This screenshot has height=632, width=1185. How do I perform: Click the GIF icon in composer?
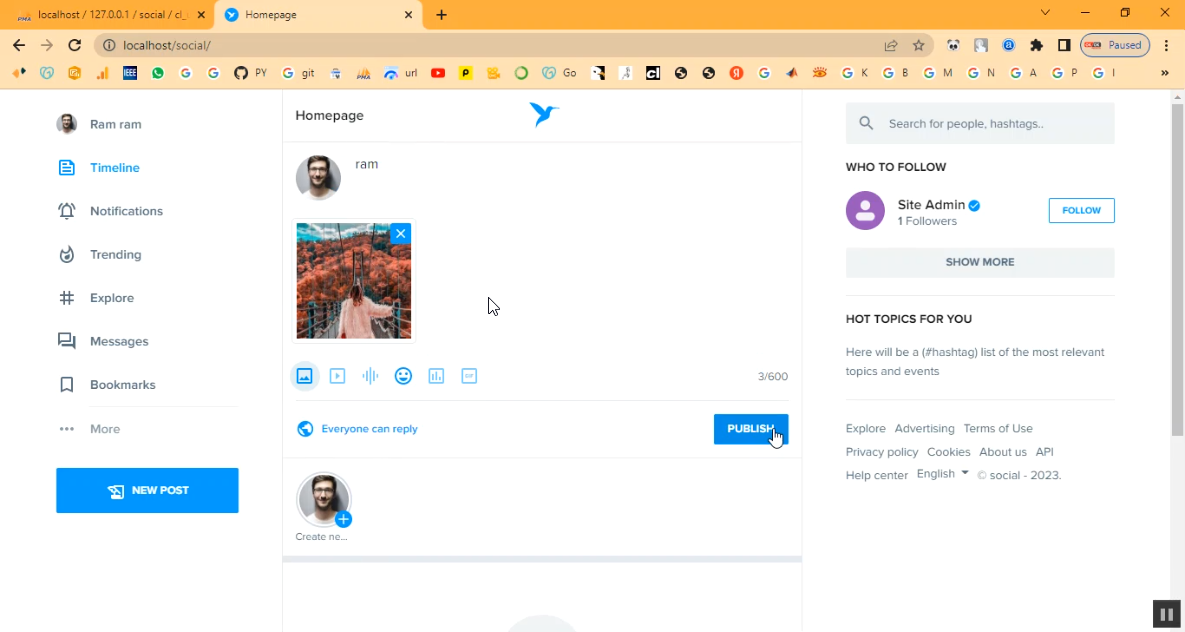tap(469, 376)
